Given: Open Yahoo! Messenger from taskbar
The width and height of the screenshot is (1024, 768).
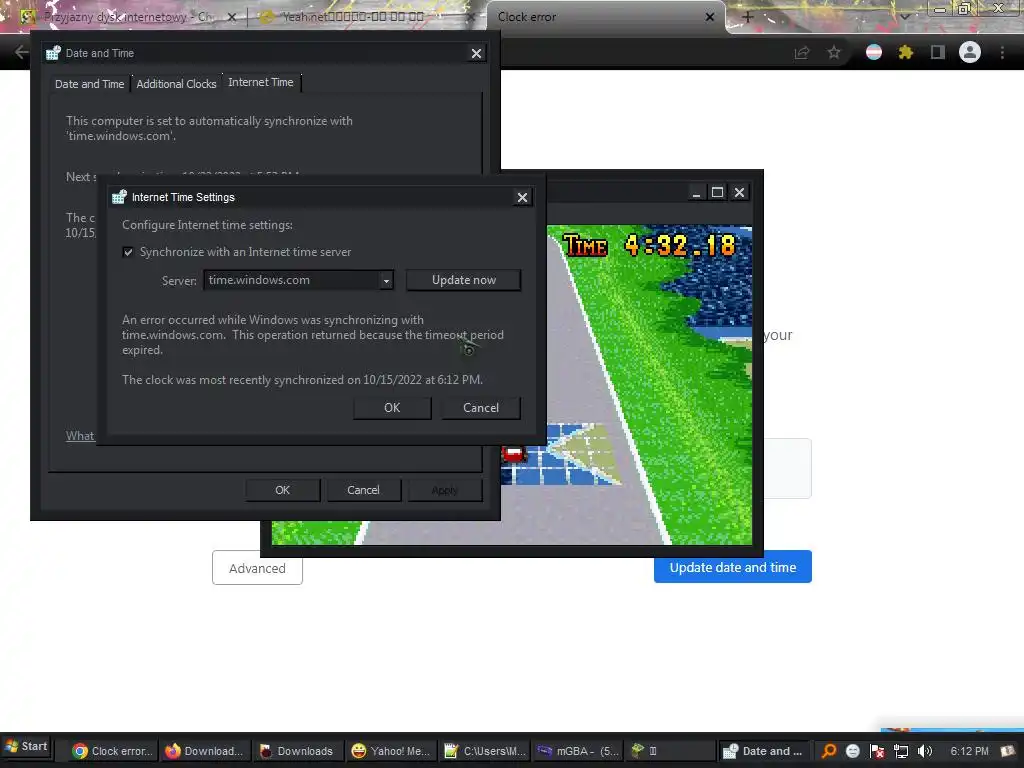Looking at the screenshot, I should 391,751.
